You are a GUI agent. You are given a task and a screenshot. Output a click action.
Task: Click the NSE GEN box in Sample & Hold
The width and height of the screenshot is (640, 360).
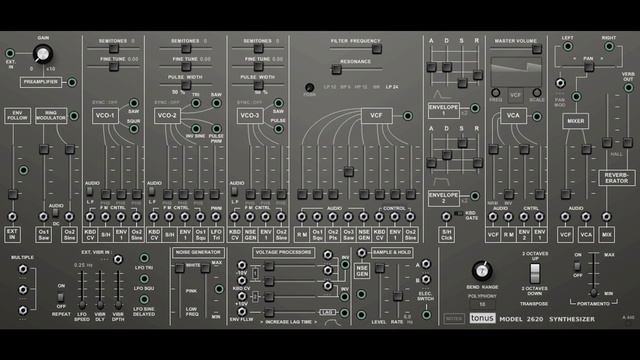[x=362, y=271]
